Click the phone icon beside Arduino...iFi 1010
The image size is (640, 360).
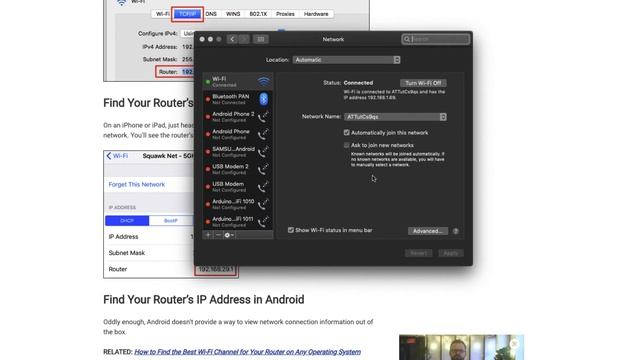[x=264, y=204]
